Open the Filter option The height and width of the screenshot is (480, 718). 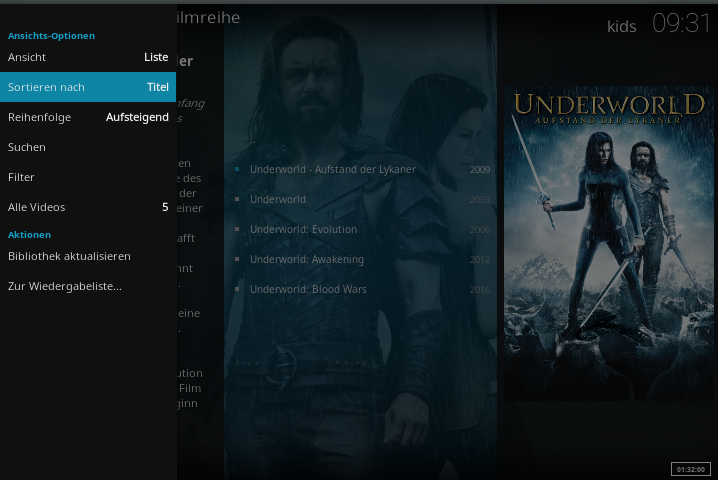(88, 177)
